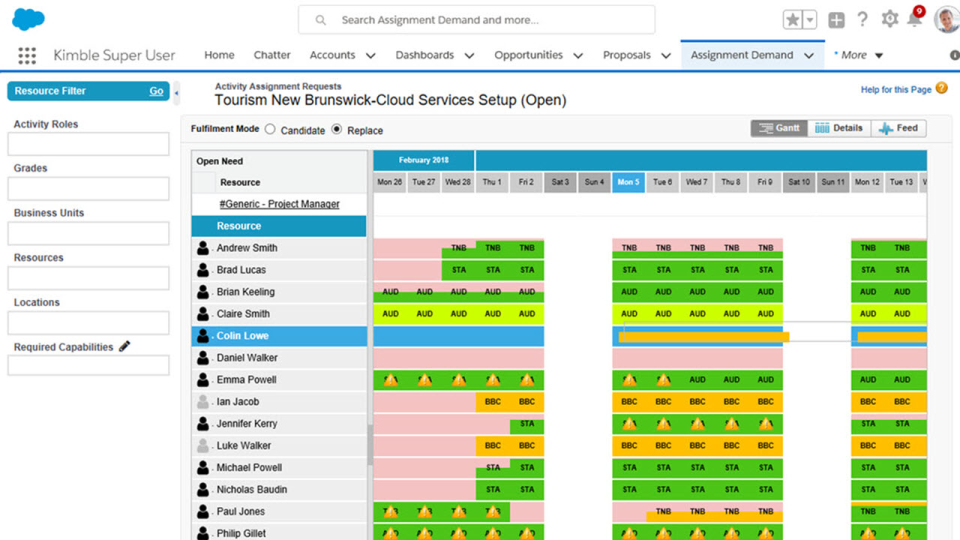Click Brad Lucas's person icon
Image resolution: width=960 pixels, height=540 pixels.
tap(203, 270)
